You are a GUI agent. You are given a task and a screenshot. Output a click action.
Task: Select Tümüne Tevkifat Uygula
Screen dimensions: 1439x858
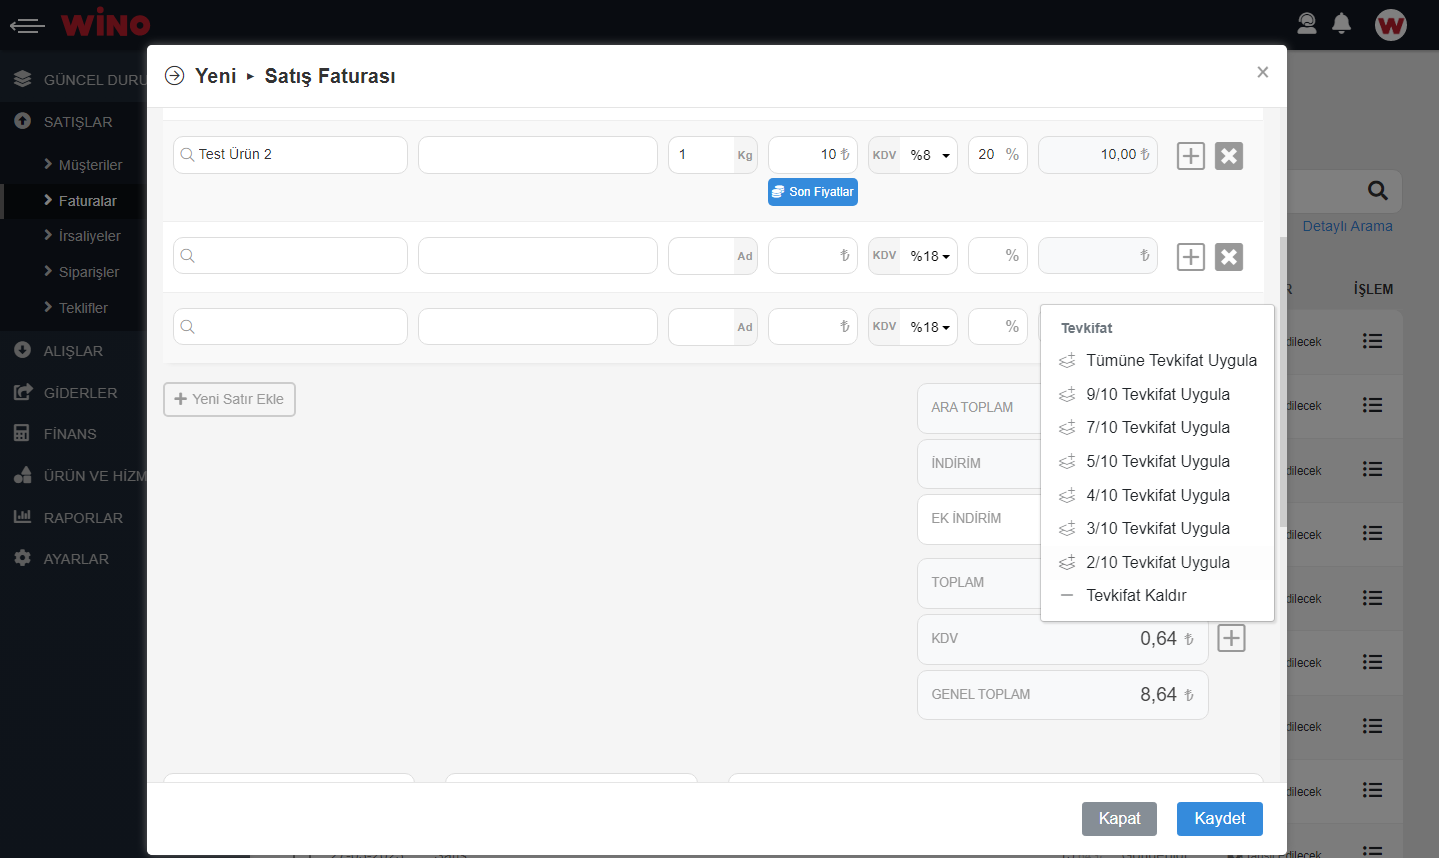1171,360
